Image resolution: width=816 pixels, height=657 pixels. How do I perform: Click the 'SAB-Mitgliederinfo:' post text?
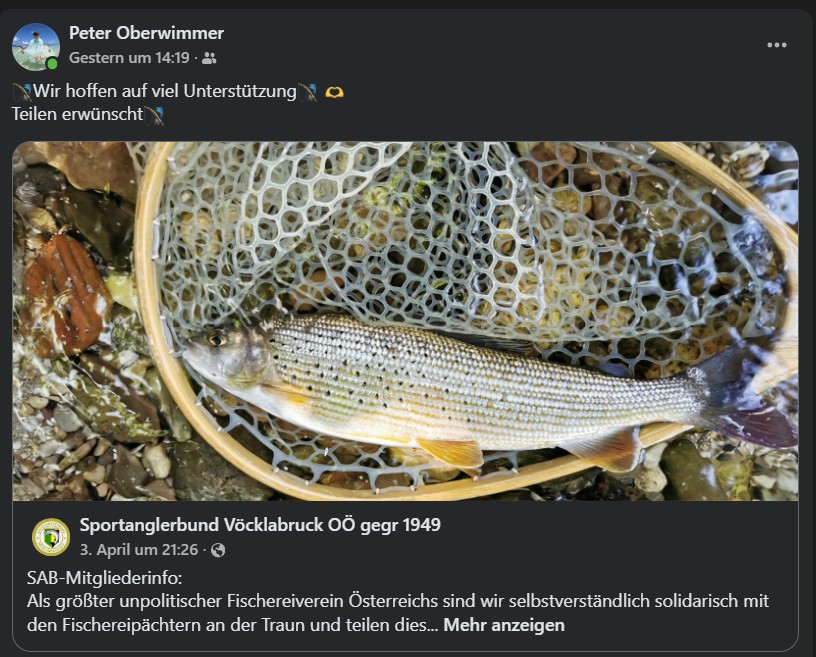click(104, 578)
